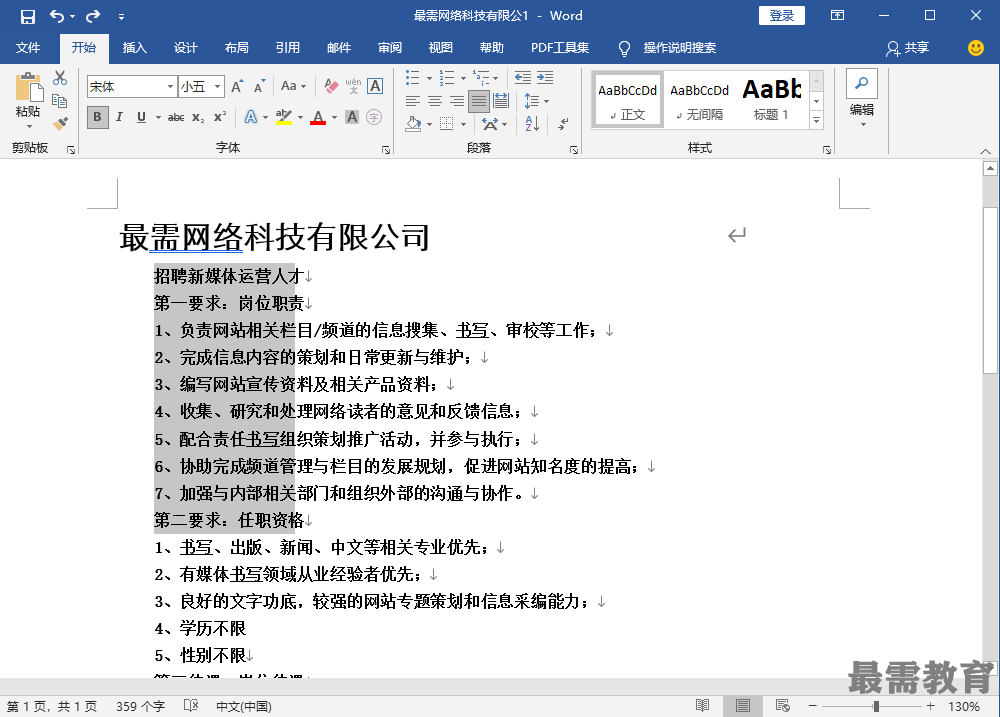Toggle Italic formatting
Viewport: 1000px width, 717px height.
[119, 117]
